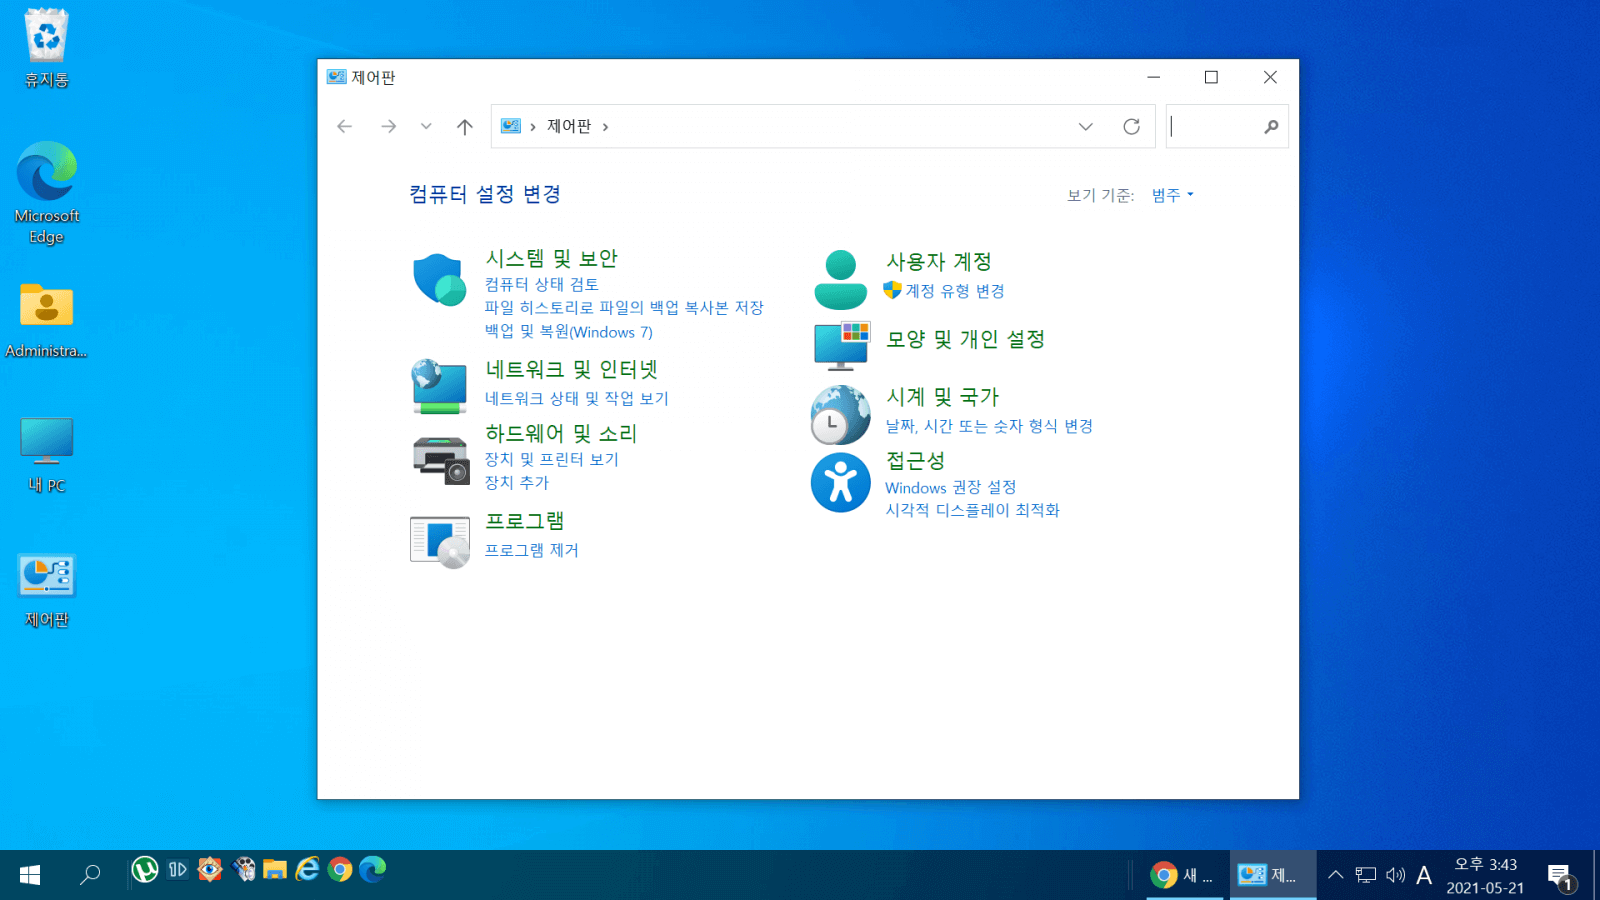Screen dimensions: 1600x900
Task: Open 모양 및 개인 설정 heading
Action: click(965, 340)
